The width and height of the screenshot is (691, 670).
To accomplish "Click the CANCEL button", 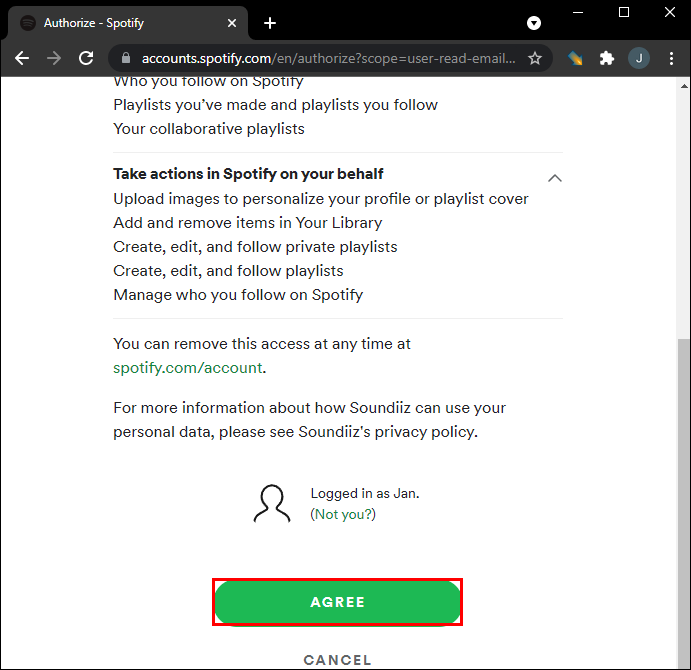I will coord(337,660).
